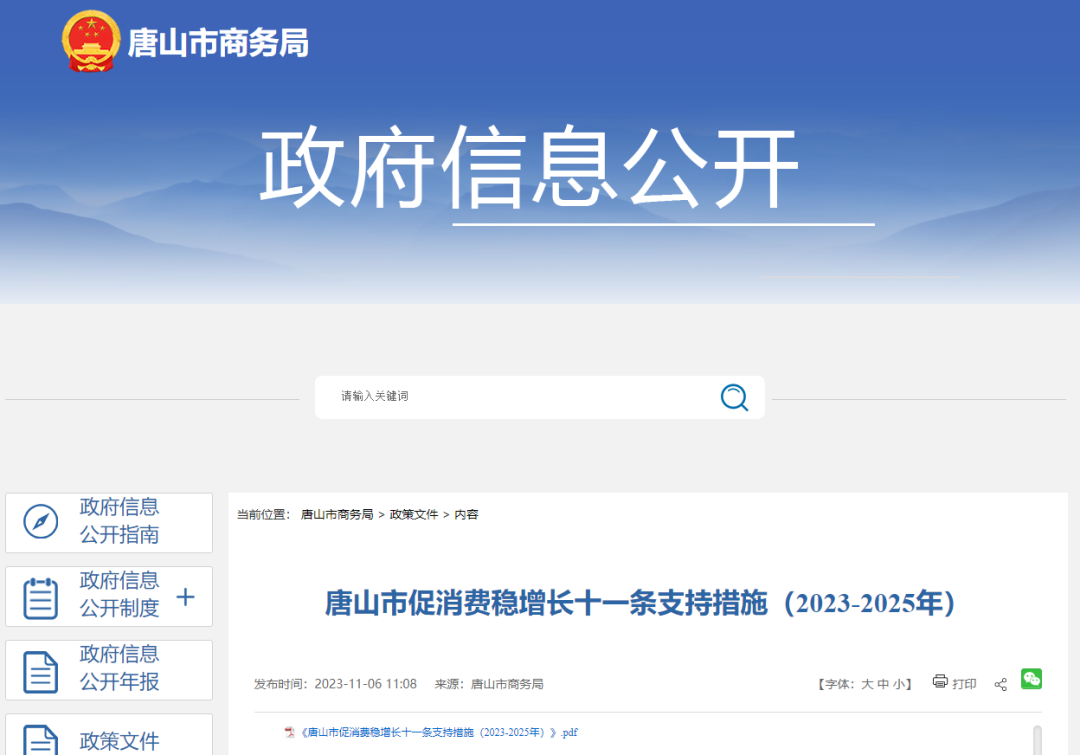
Task: Click the share icon beside 打印
Action: click(1000, 684)
